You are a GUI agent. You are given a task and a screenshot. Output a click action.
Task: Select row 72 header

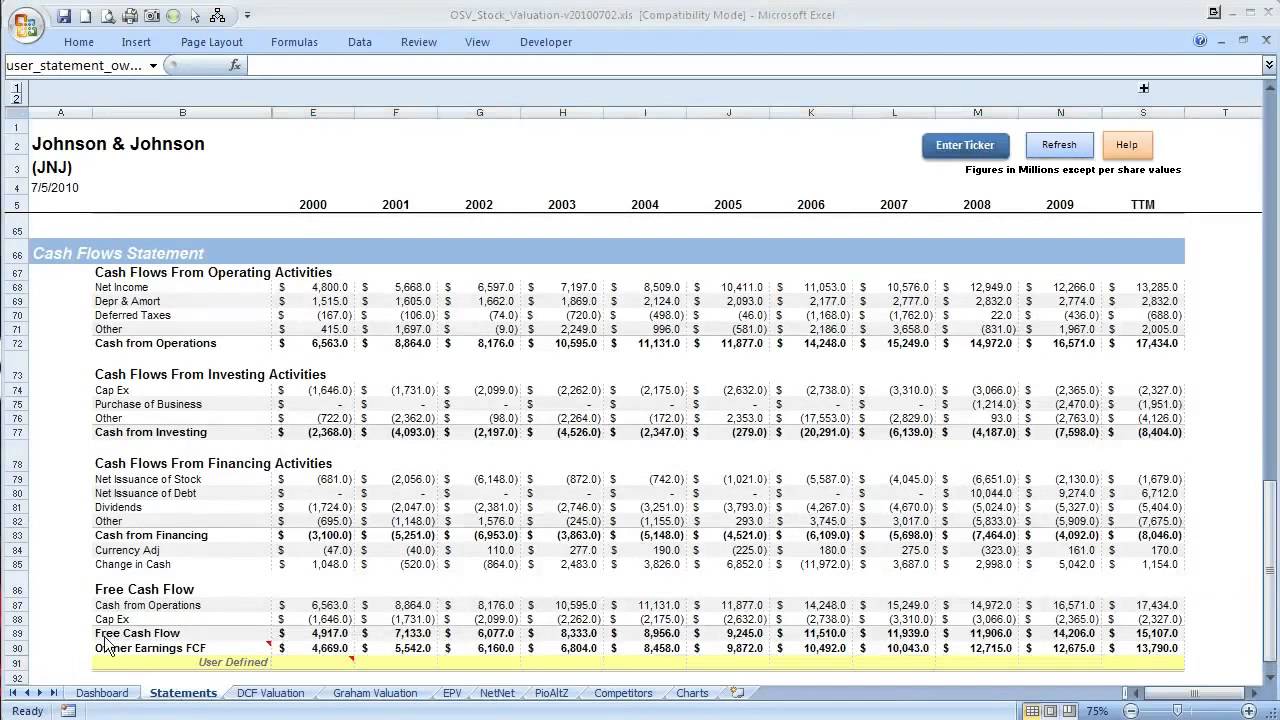coord(17,343)
